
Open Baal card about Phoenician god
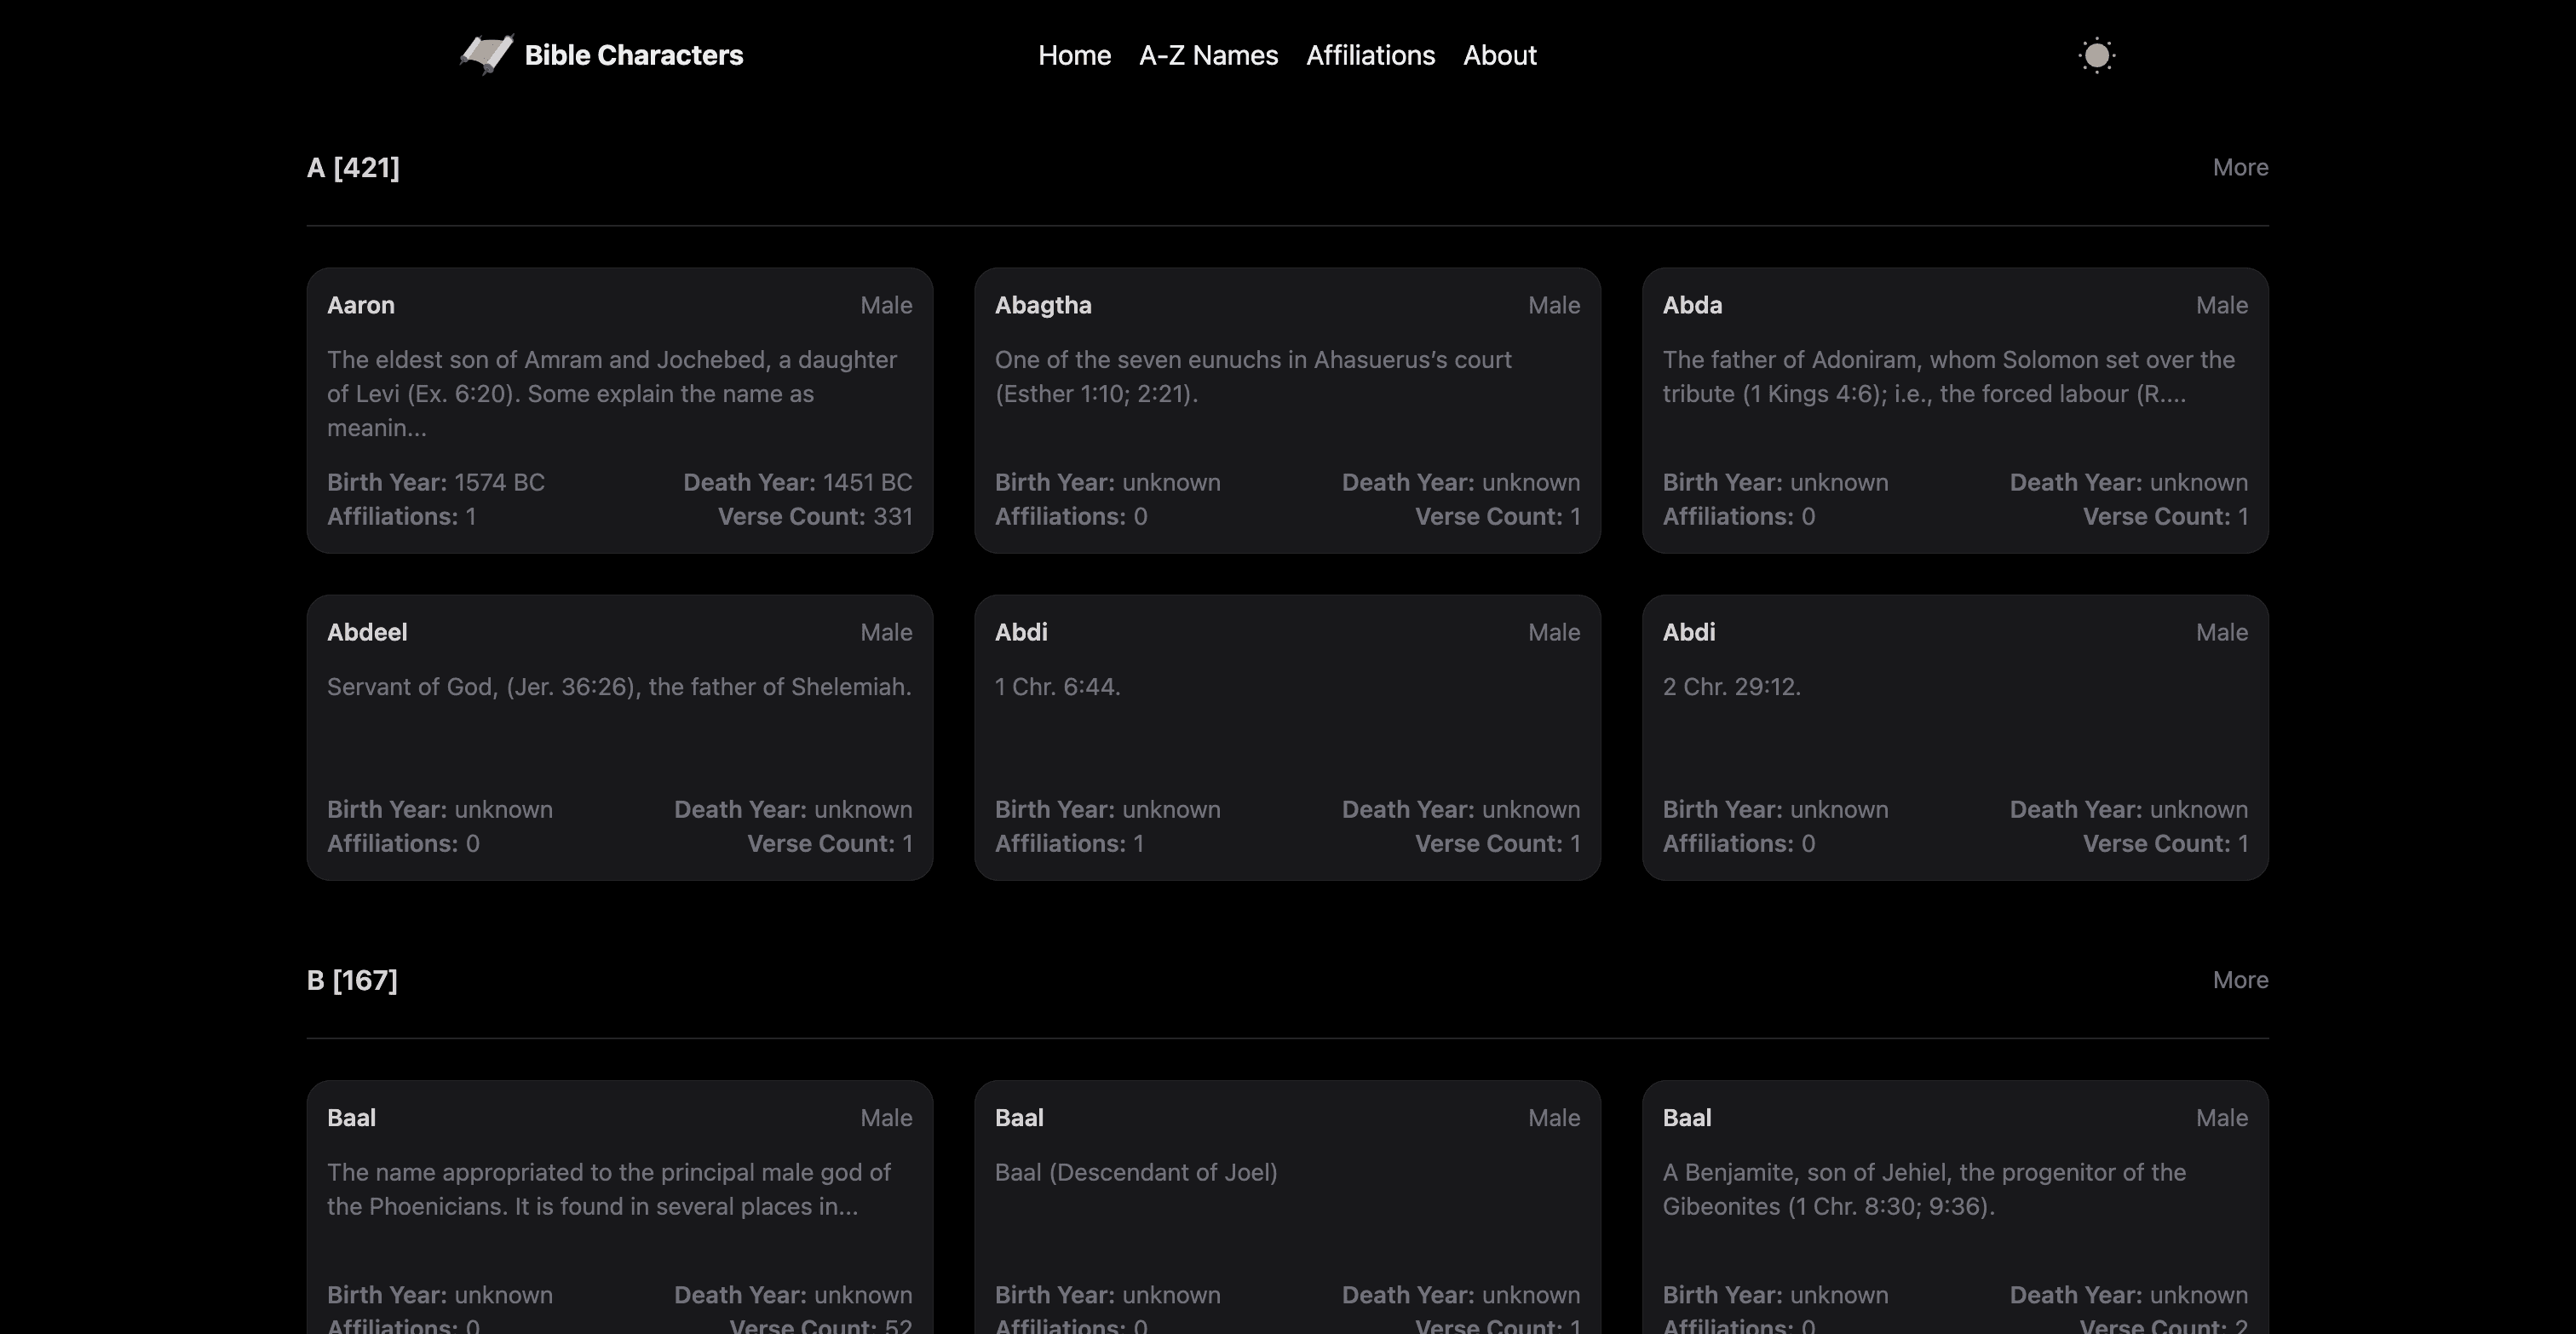pyautogui.click(x=620, y=1207)
